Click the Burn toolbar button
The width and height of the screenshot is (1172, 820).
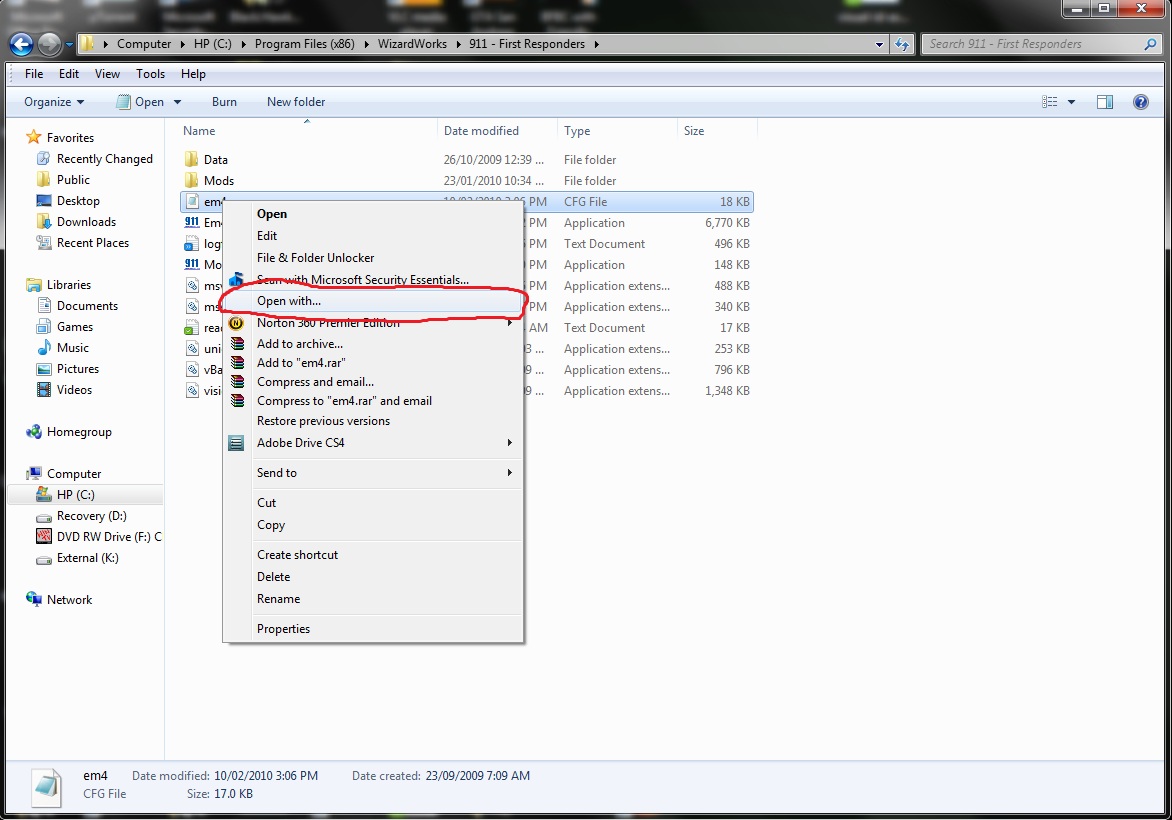click(224, 102)
